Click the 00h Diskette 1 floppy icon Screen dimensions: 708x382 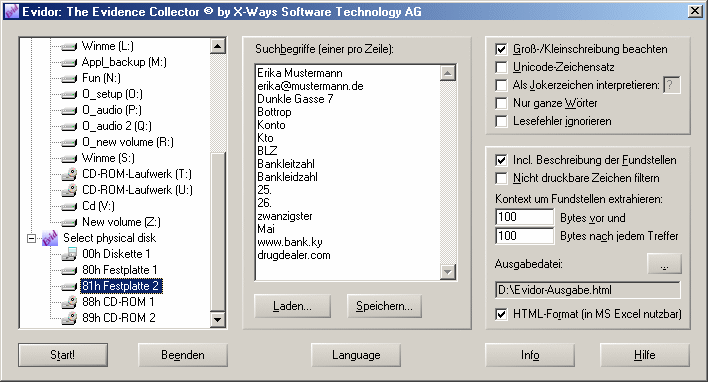click(69, 254)
